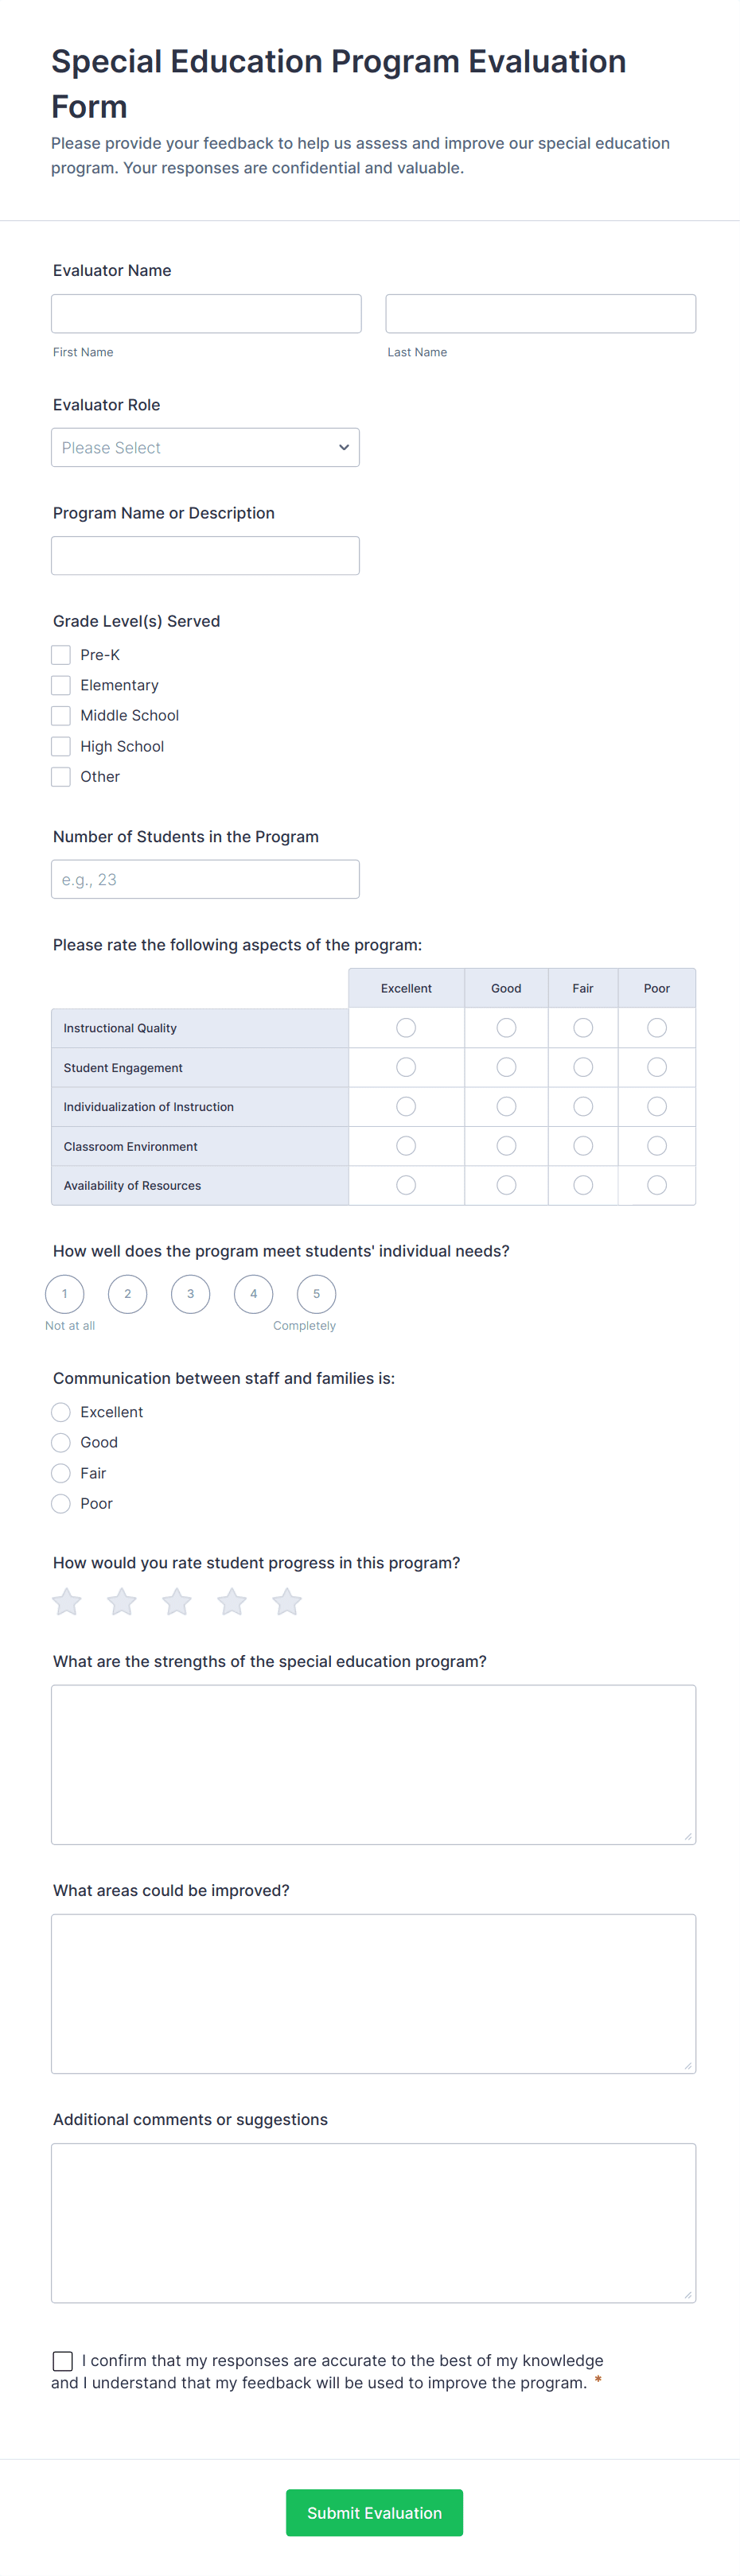
Task: Check the Pre-K grade level box
Action: (x=61, y=655)
